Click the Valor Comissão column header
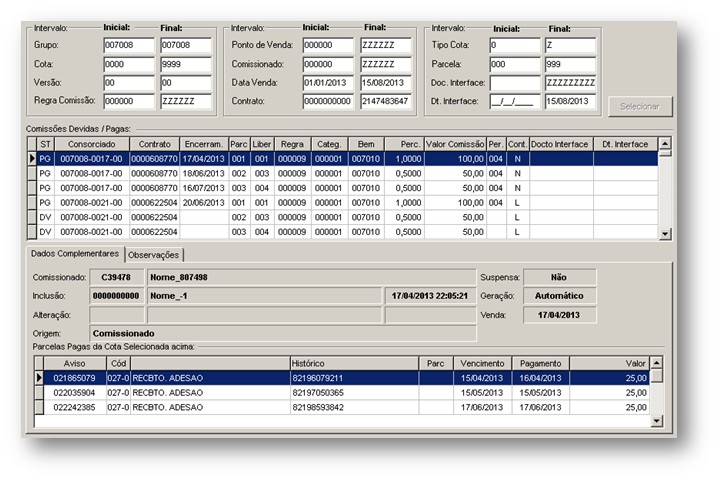Screen dimensions: 719x480 pyautogui.click(x=455, y=144)
